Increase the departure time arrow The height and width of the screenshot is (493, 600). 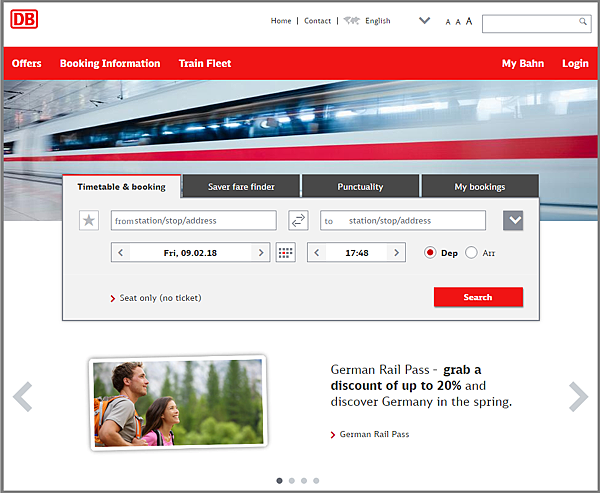[396, 253]
